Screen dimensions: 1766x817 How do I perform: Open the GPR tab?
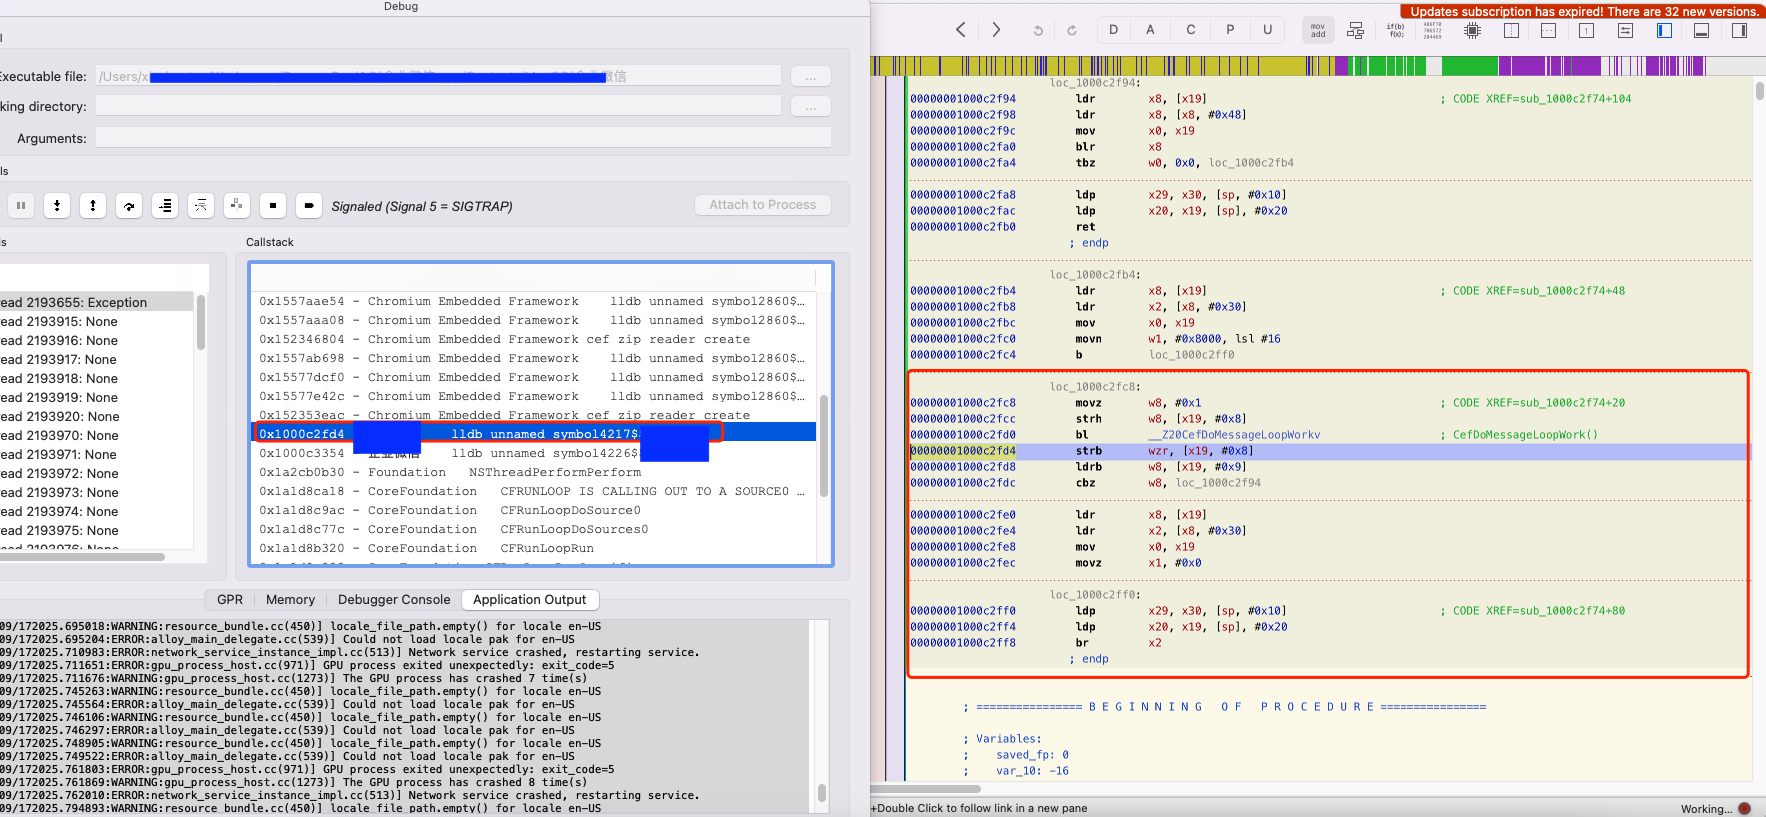point(230,600)
